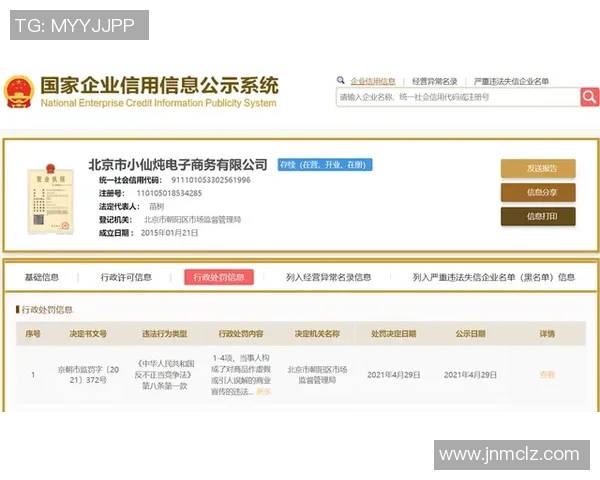Click the 序号 column header
This screenshot has height=480, width=600.
(33, 334)
